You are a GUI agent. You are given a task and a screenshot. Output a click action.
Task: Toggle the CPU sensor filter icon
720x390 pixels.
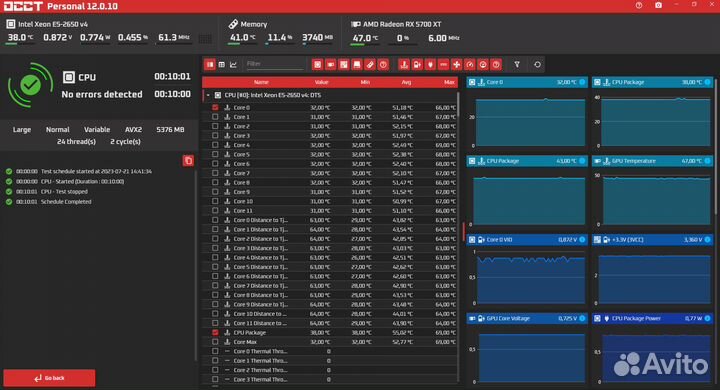point(317,65)
